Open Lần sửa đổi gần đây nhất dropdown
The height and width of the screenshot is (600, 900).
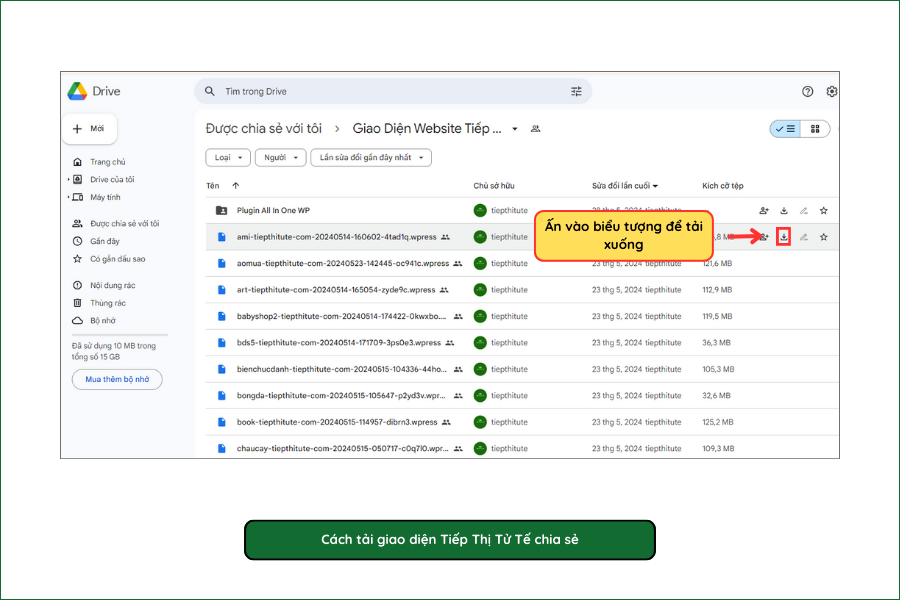click(x=371, y=157)
